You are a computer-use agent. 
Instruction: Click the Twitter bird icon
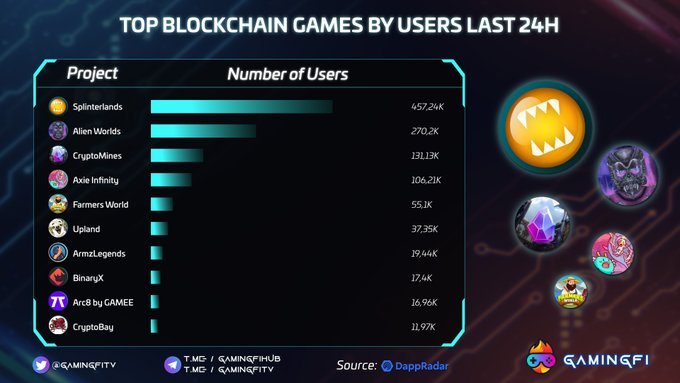(41, 365)
